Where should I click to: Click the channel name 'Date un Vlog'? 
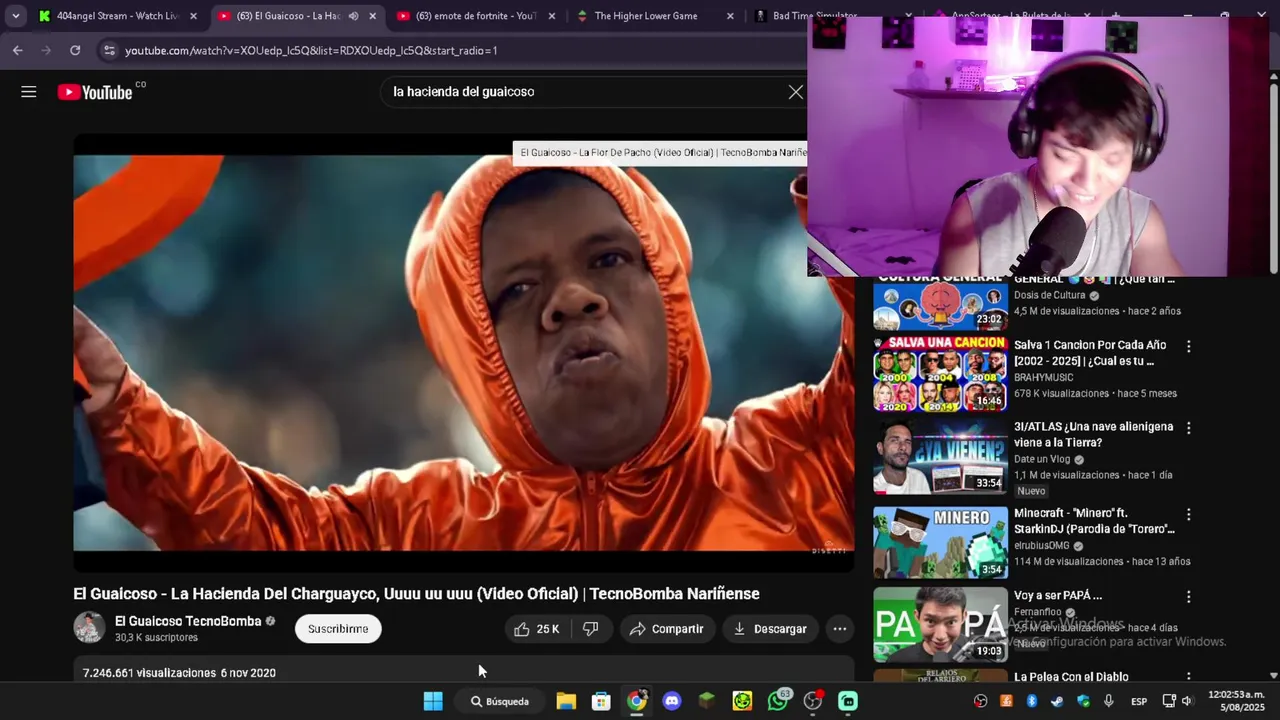(1042, 460)
